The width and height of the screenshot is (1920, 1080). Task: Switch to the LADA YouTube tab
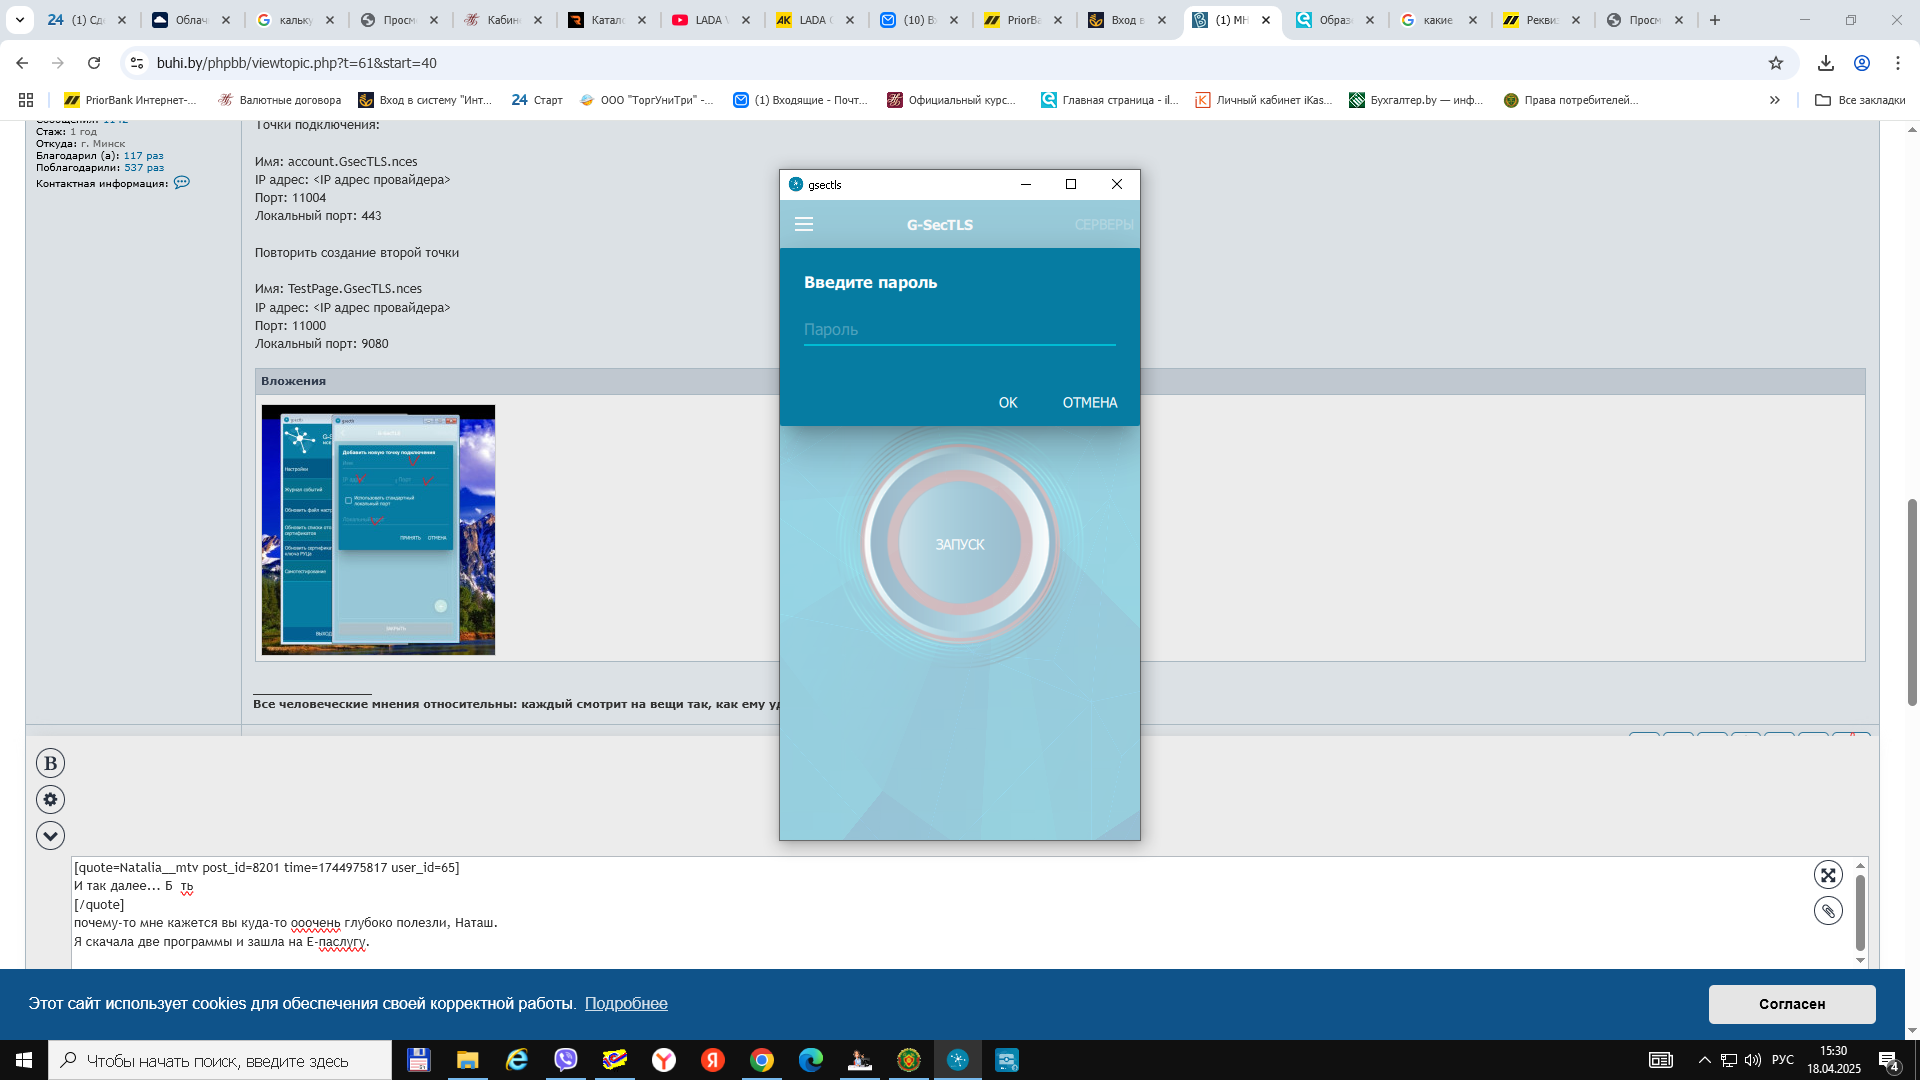[x=707, y=20]
